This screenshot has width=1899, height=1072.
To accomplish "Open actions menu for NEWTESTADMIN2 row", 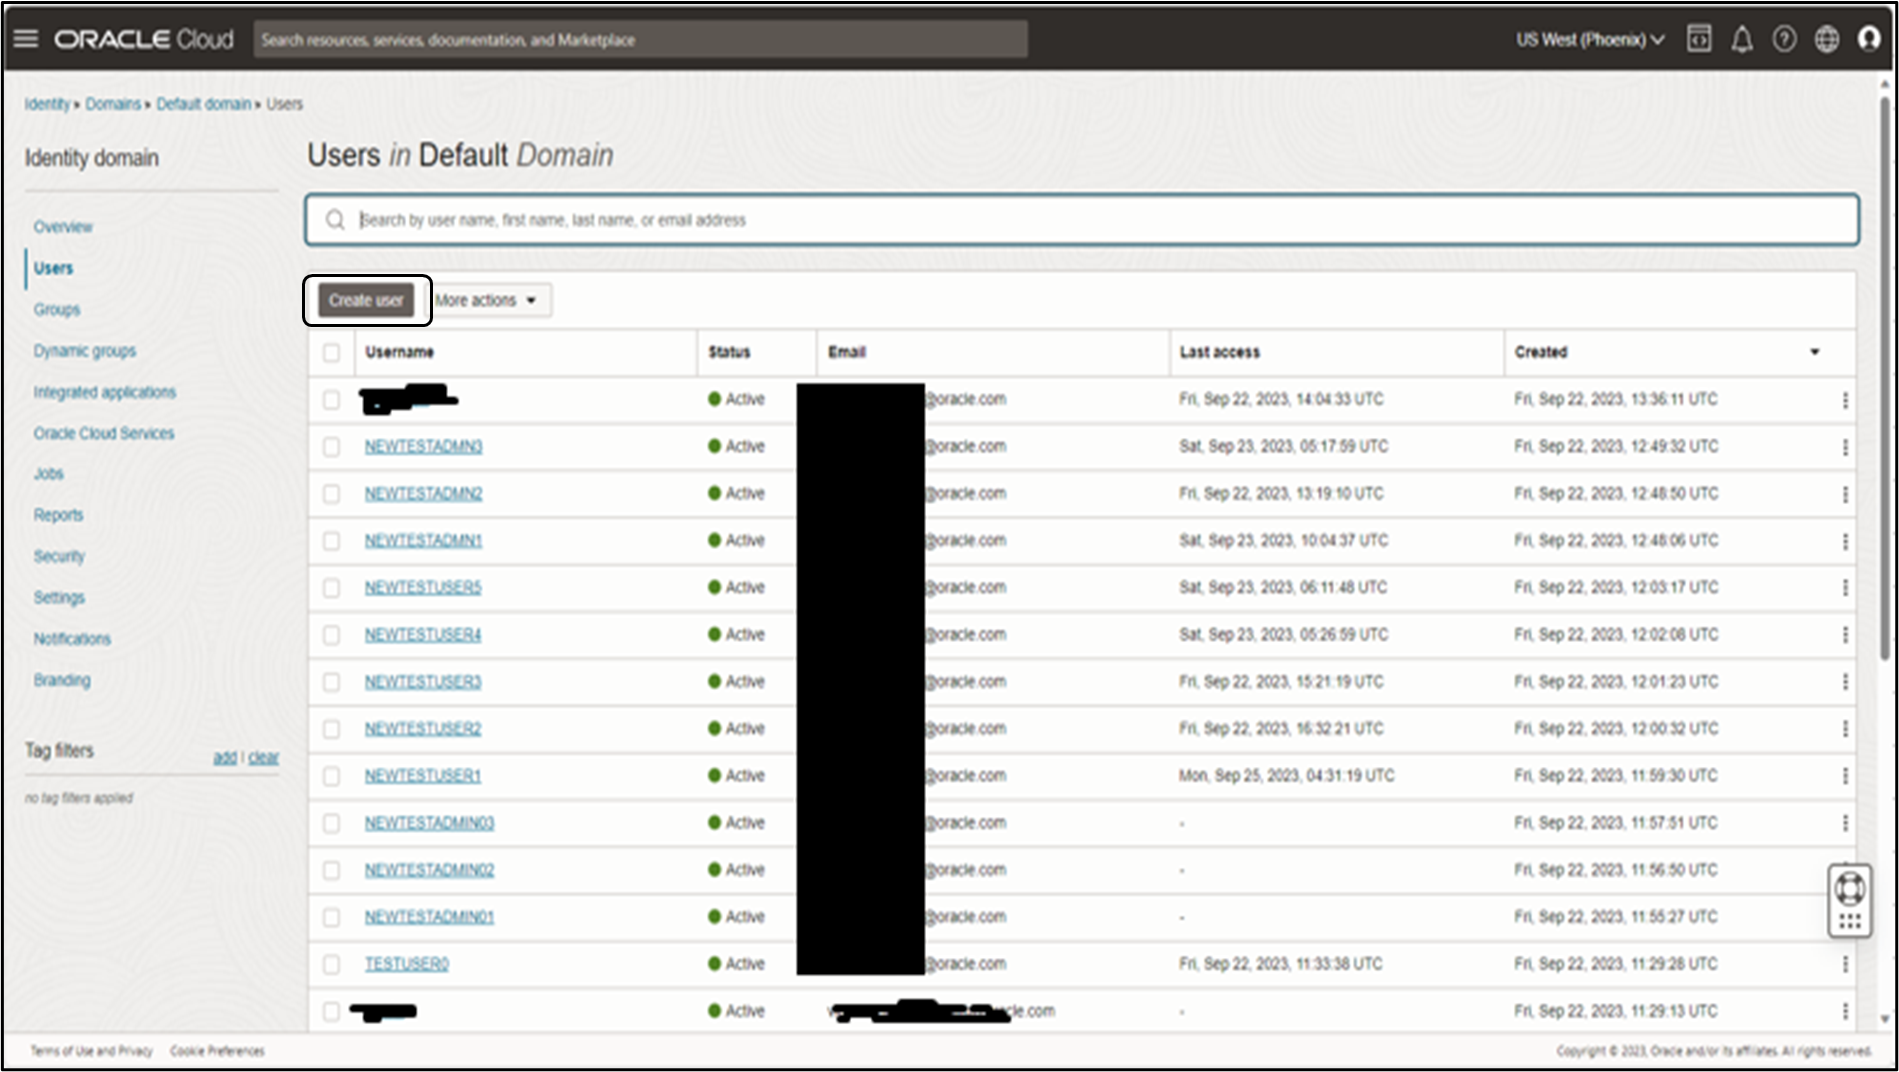I will click(1845, 494).
